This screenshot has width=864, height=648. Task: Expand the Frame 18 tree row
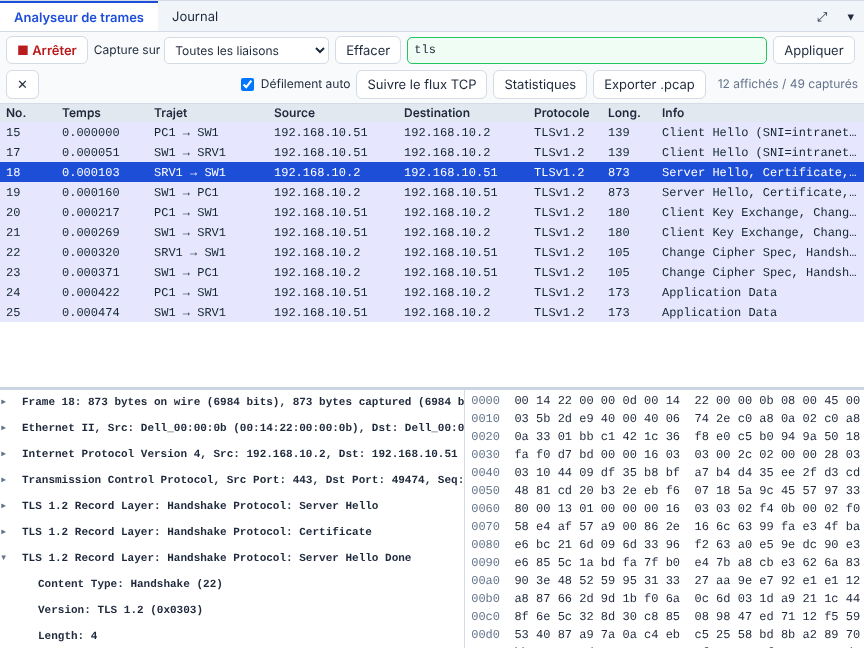click(x=4, y=402)
